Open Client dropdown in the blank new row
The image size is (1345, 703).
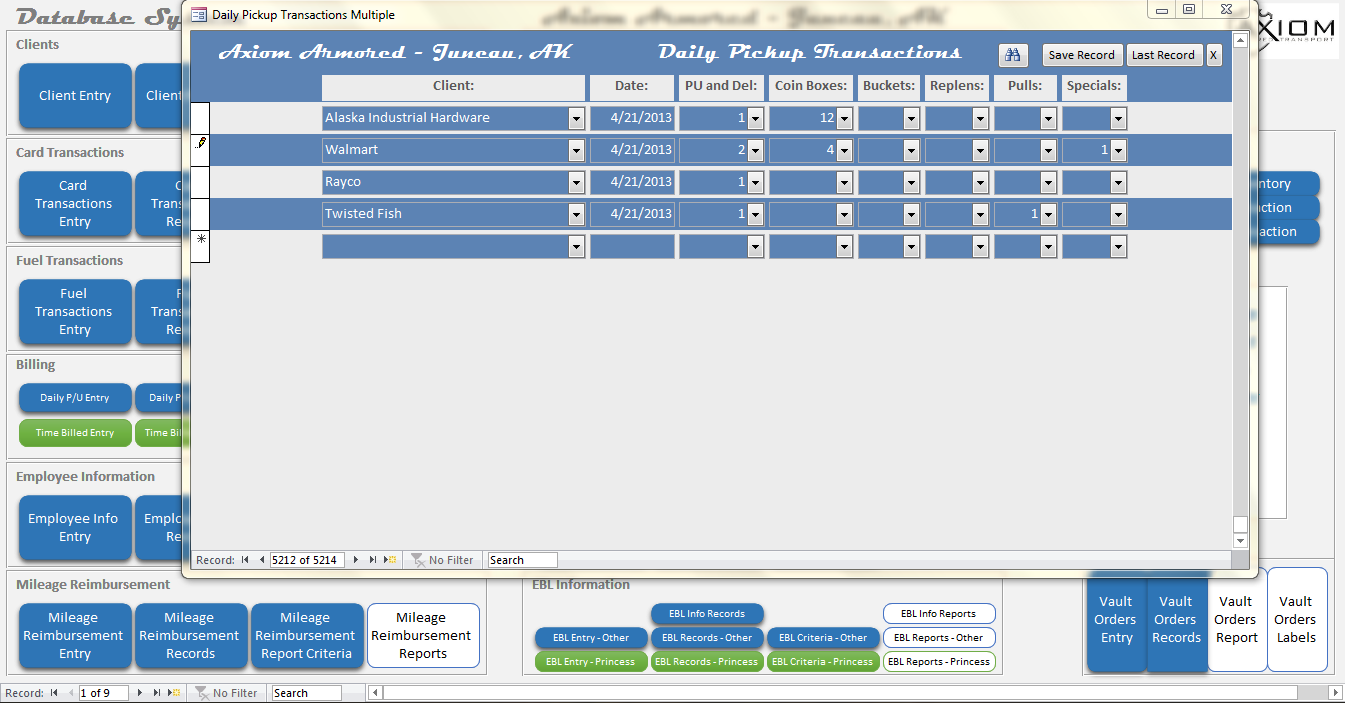click(x=576, y=247)
